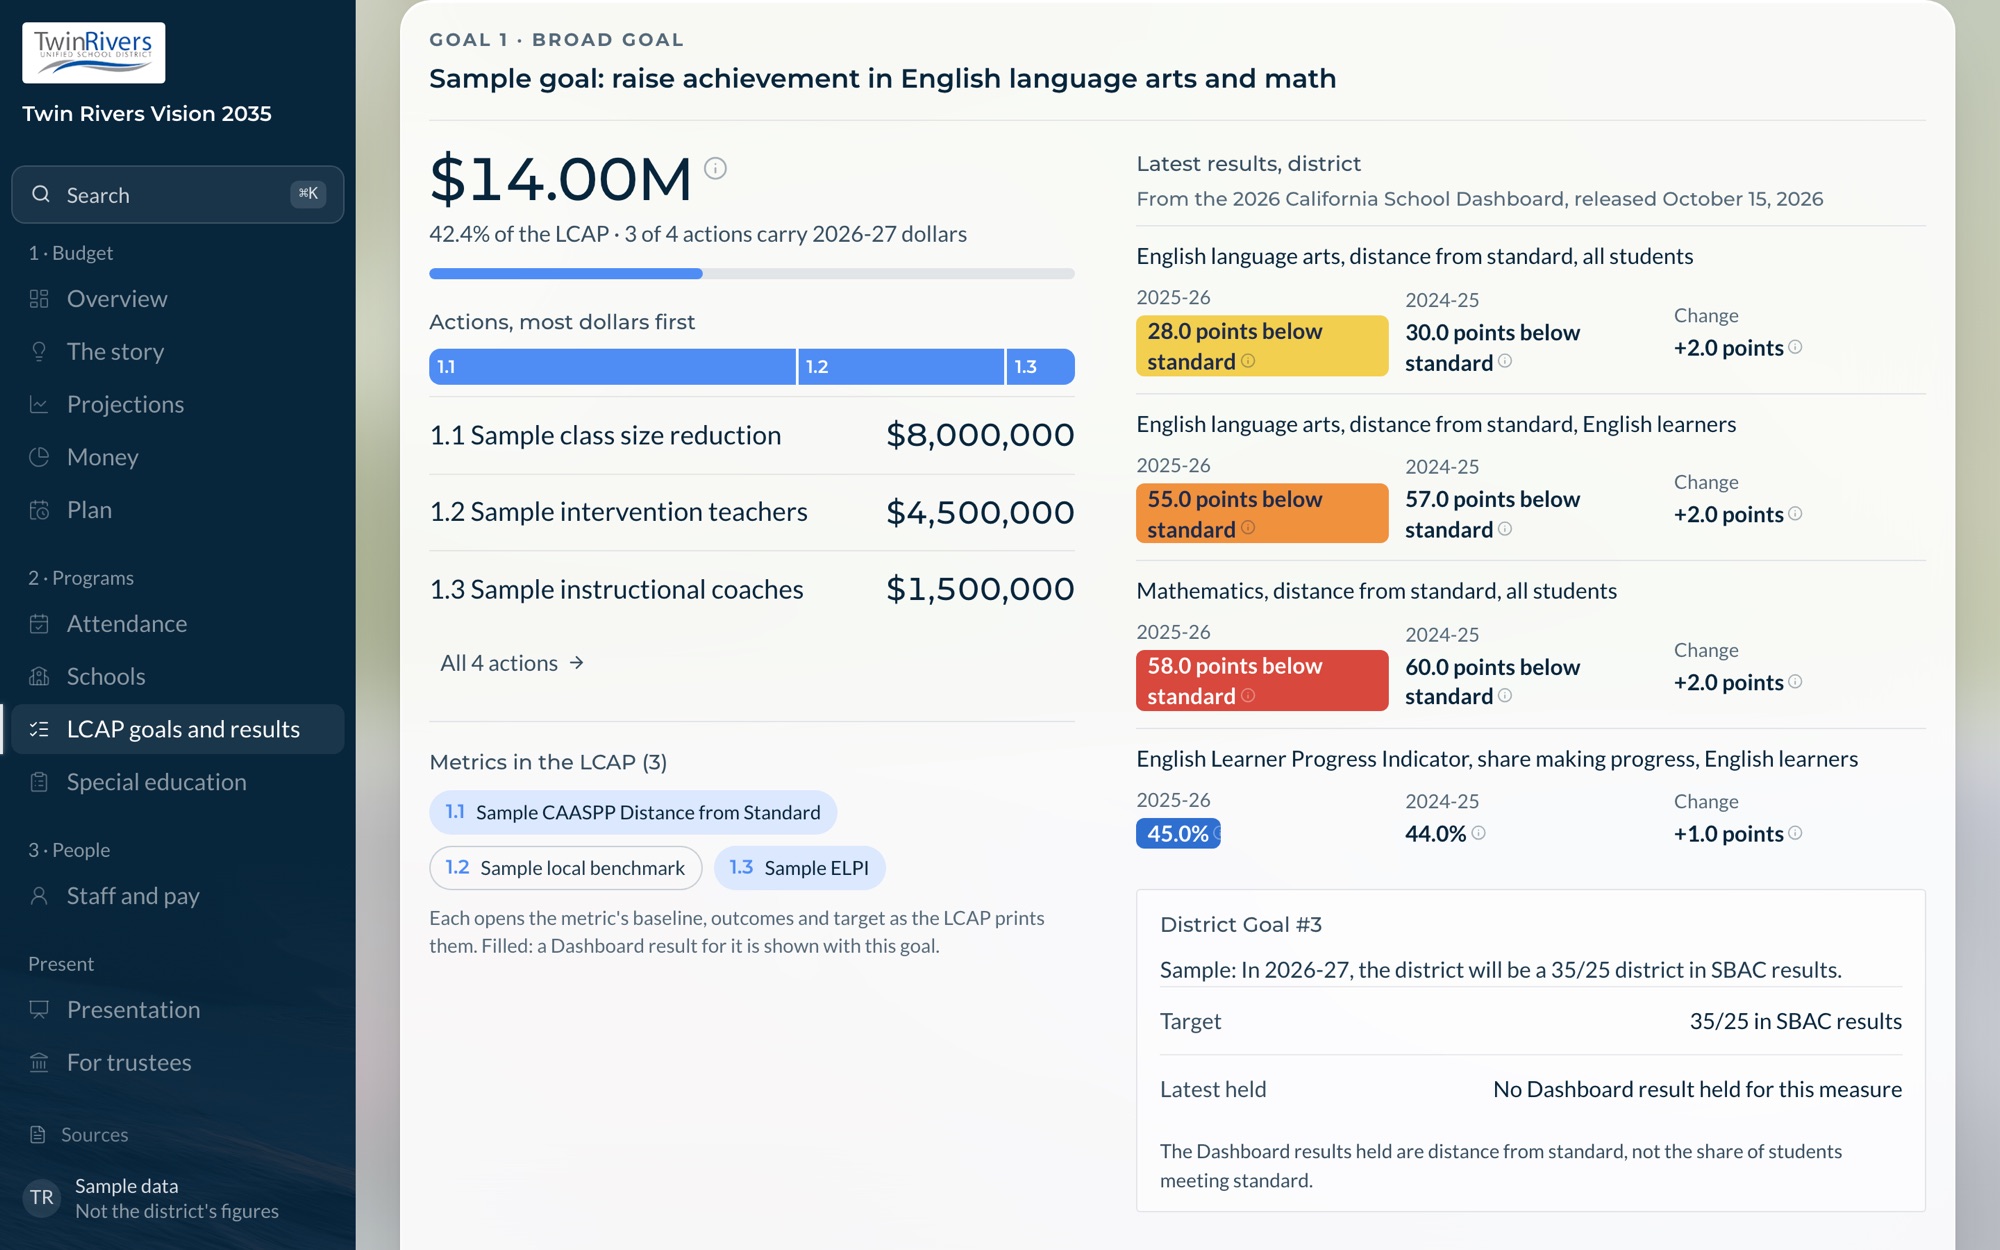Open the All 4 actions link
This screenshot has height=1250, width=2000.
(512, 663)
